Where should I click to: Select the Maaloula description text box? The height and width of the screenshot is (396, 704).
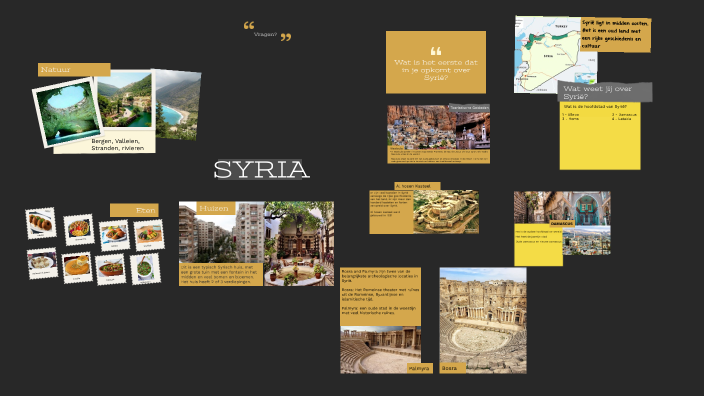[439, 155]
